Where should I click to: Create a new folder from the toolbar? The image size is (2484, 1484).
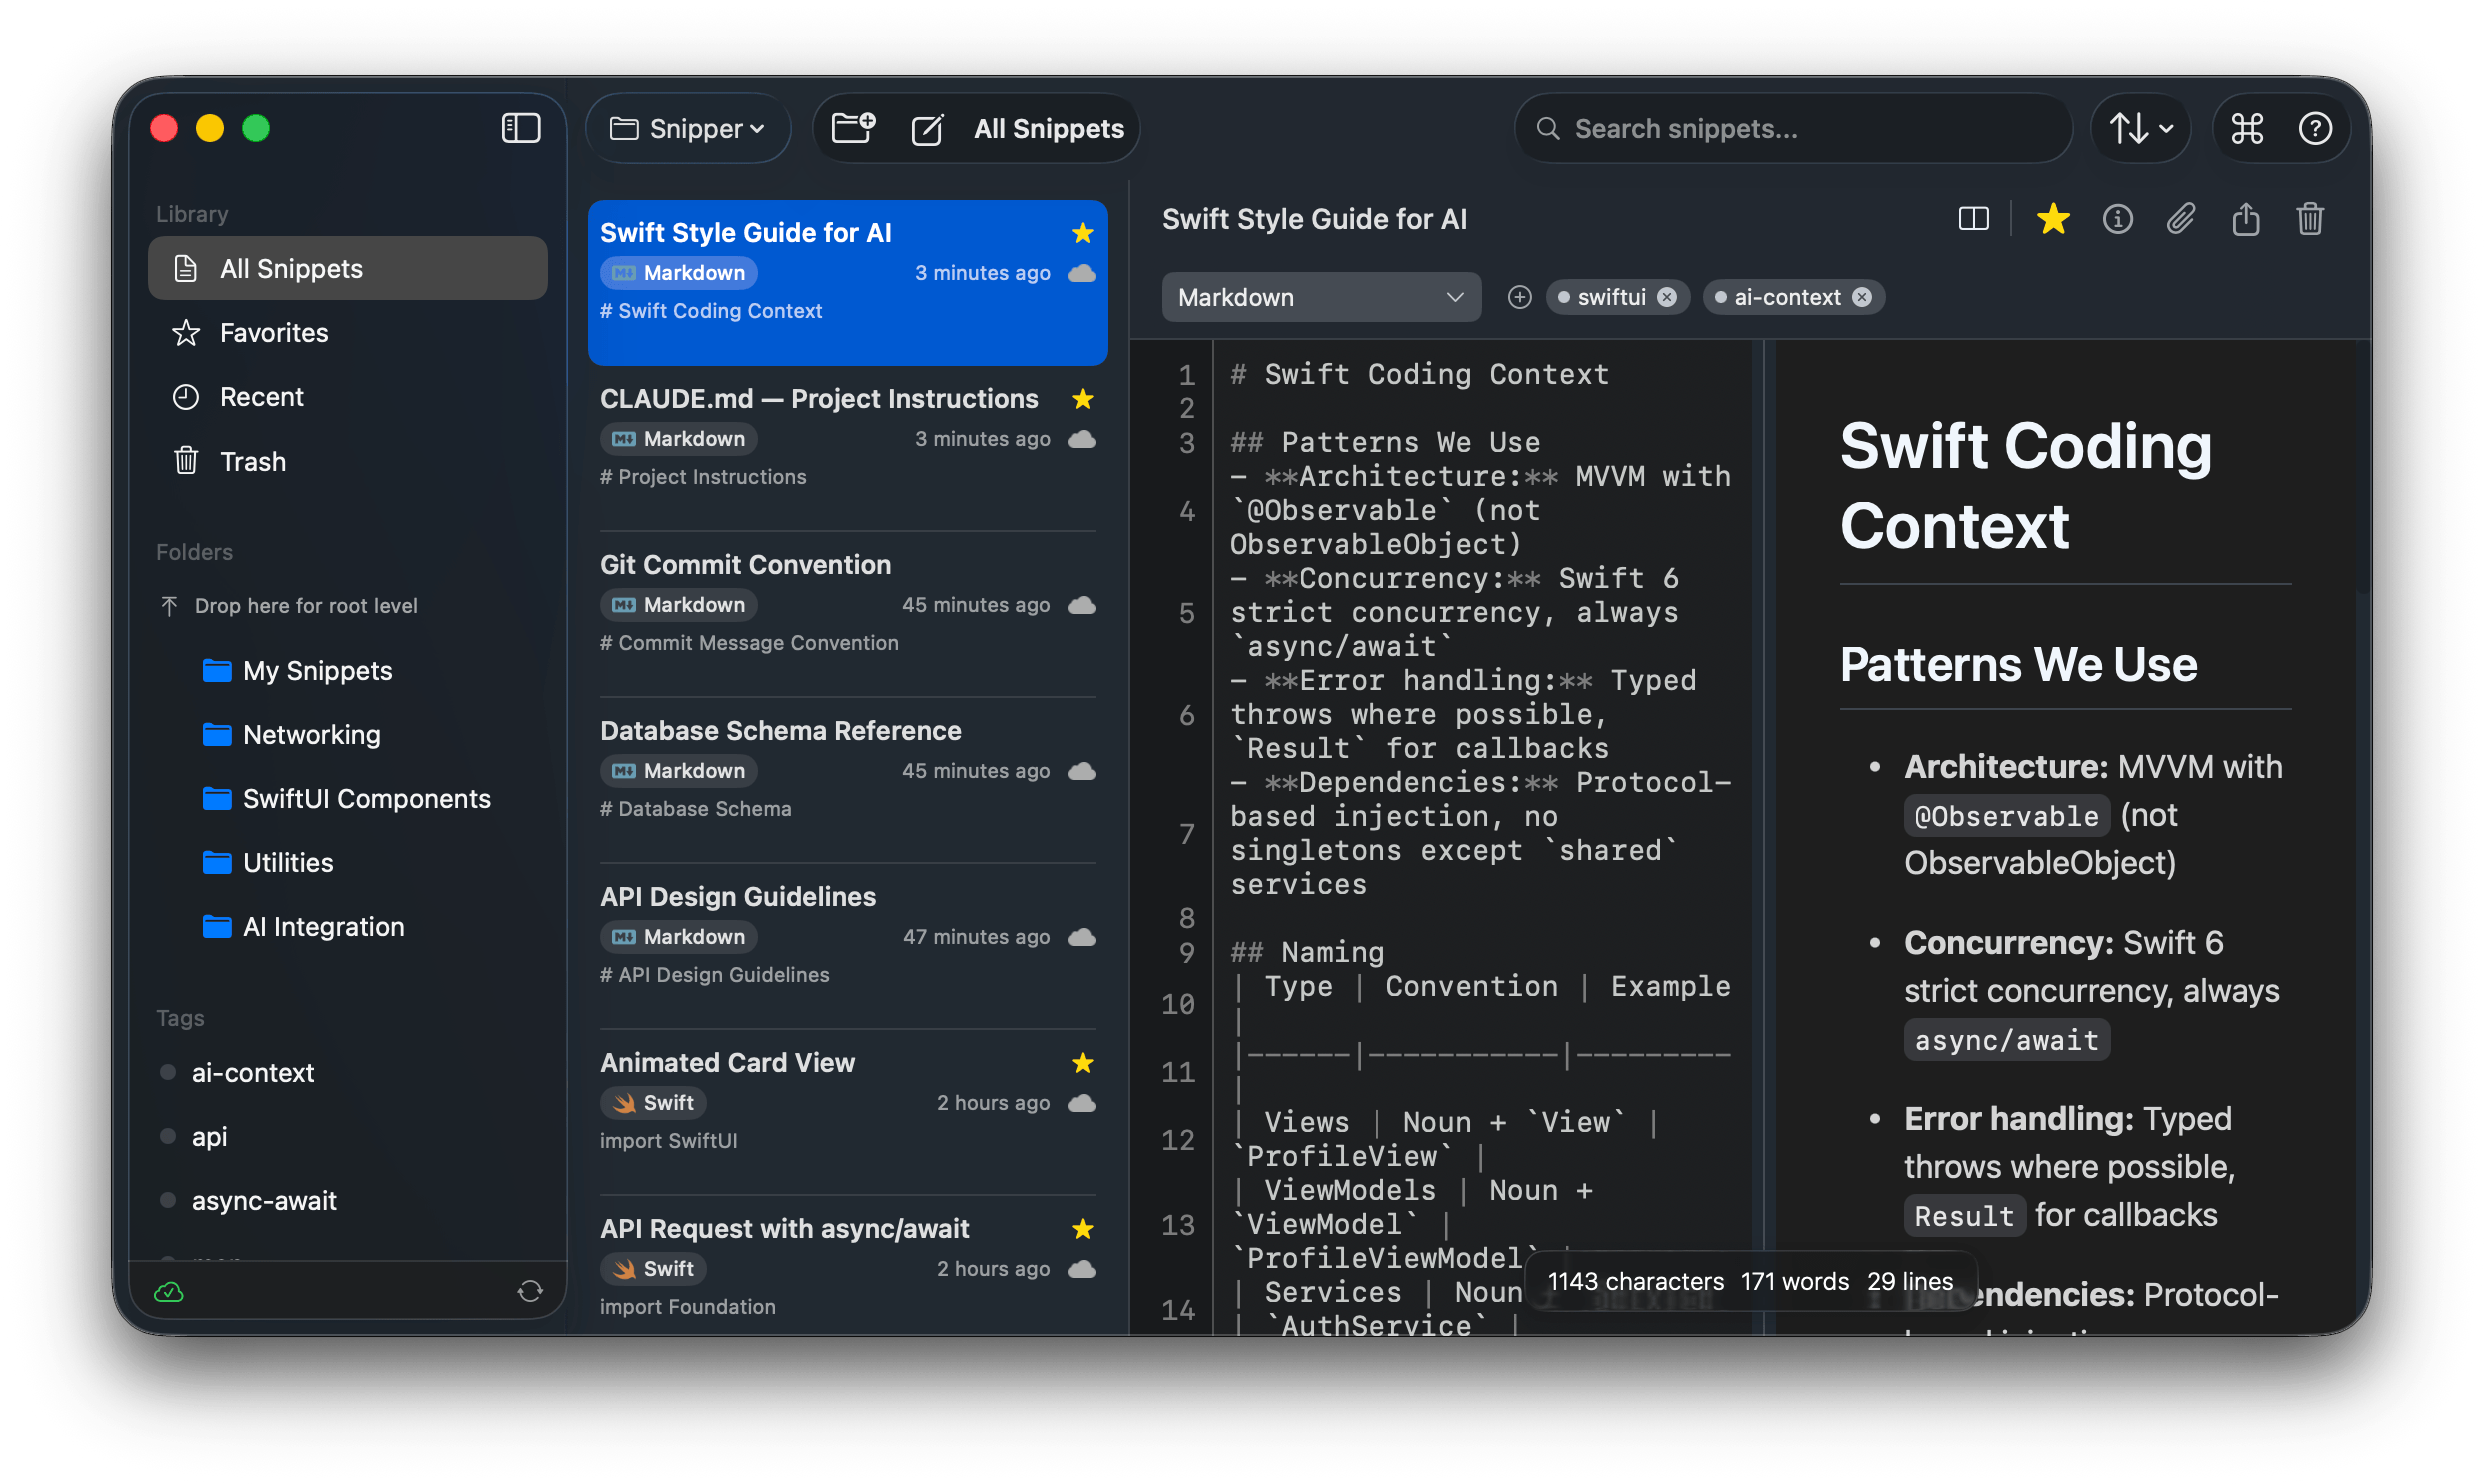pos(852,128)
